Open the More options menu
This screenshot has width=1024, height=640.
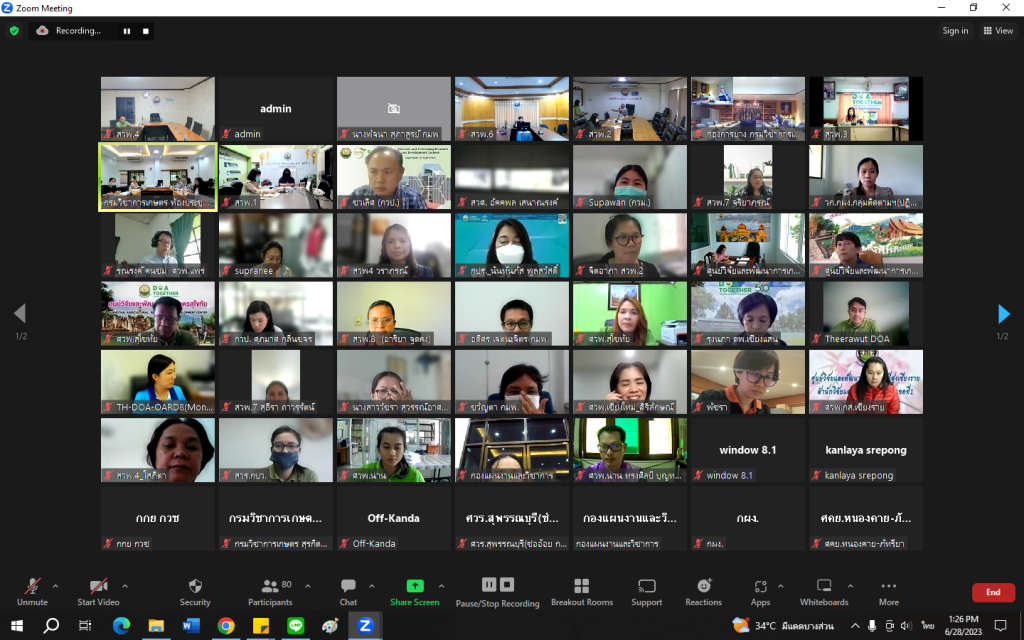point(889,592)
